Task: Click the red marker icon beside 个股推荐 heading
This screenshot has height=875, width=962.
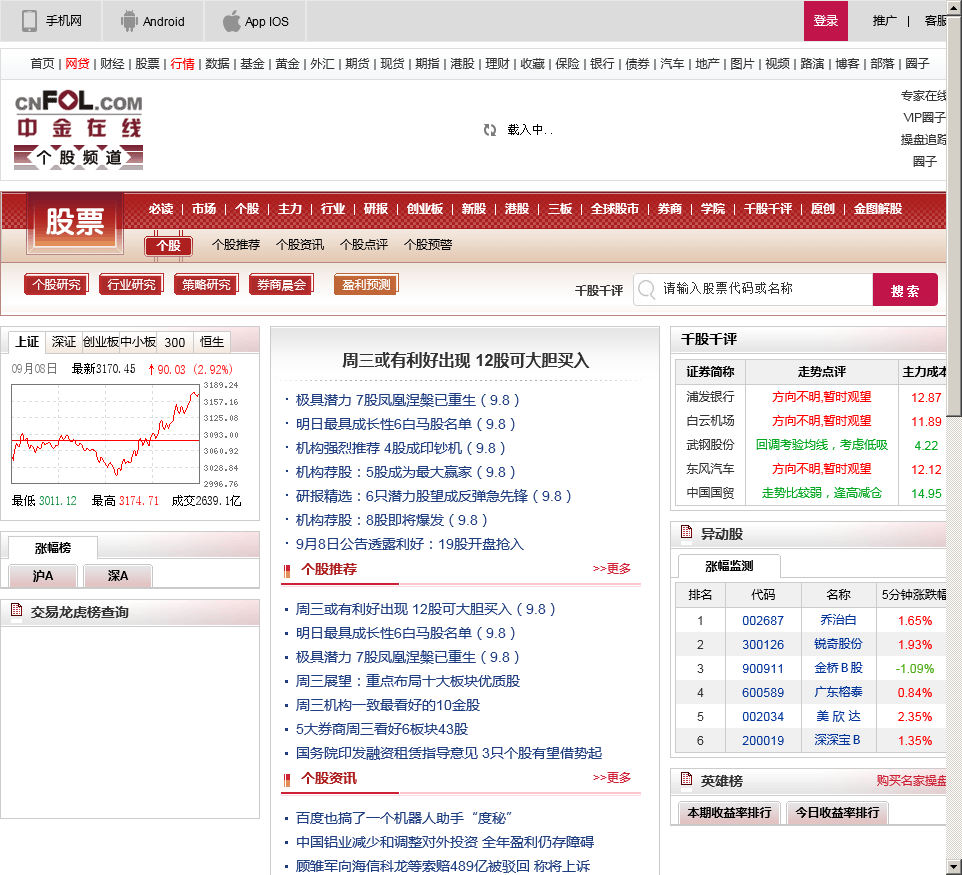Action: pyautogui.click(x=287, y=571)
